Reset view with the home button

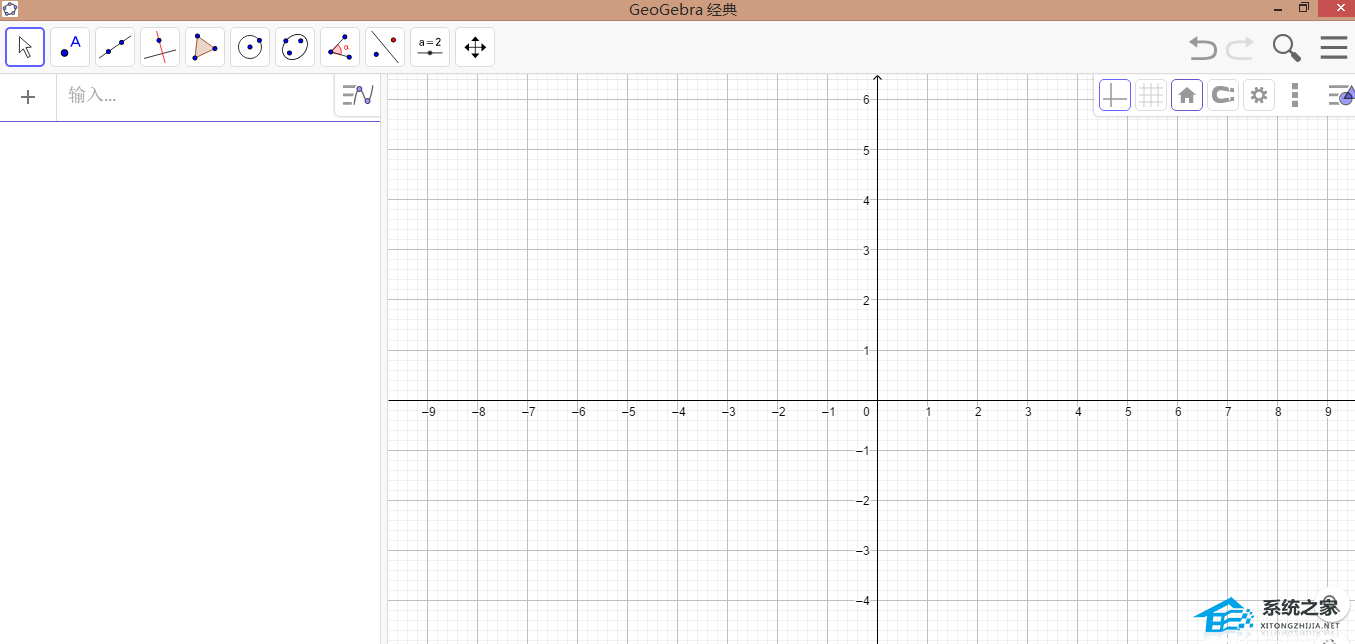(x=1187, y=95)
